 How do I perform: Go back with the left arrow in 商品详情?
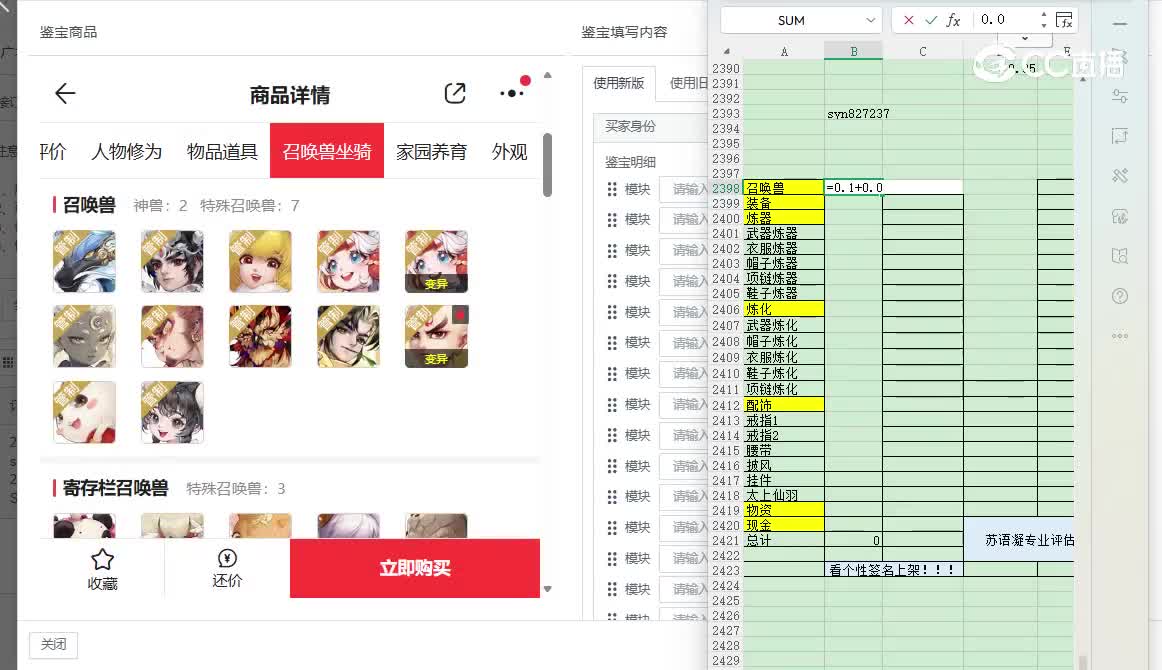pyautogui.click(x=65, y=93)
